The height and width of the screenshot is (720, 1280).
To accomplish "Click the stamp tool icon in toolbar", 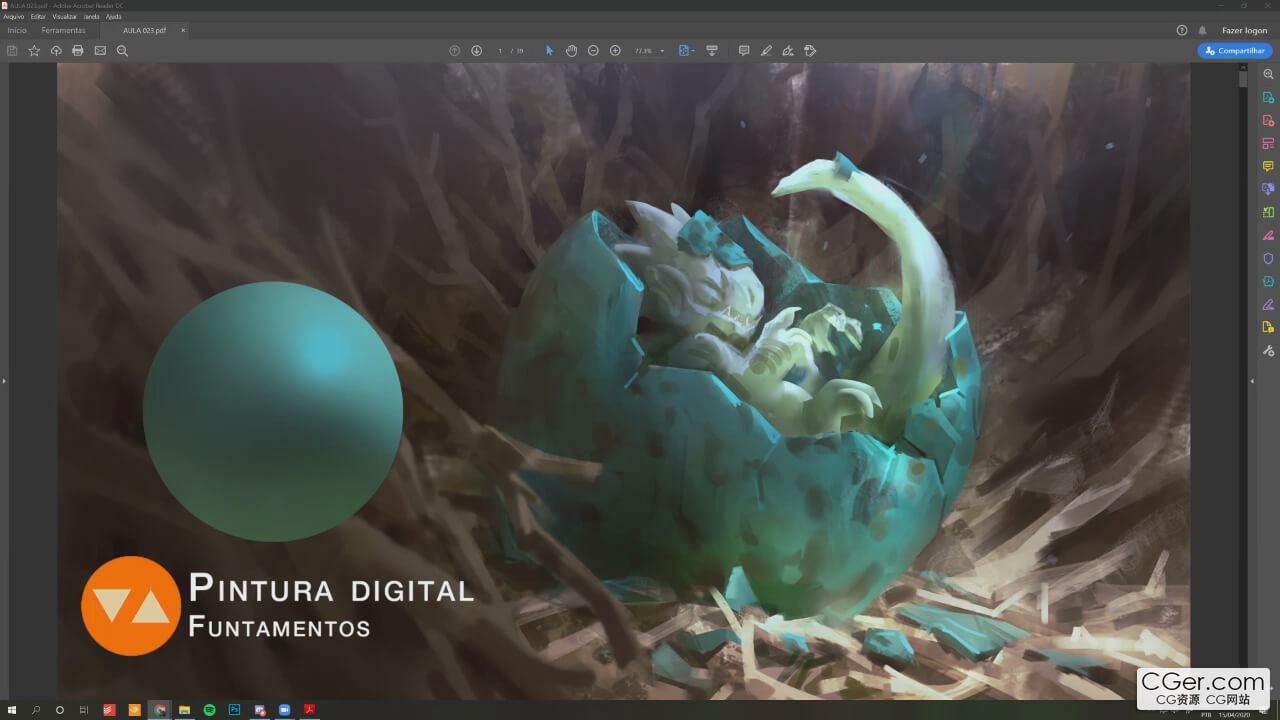I will pos(810,51).
